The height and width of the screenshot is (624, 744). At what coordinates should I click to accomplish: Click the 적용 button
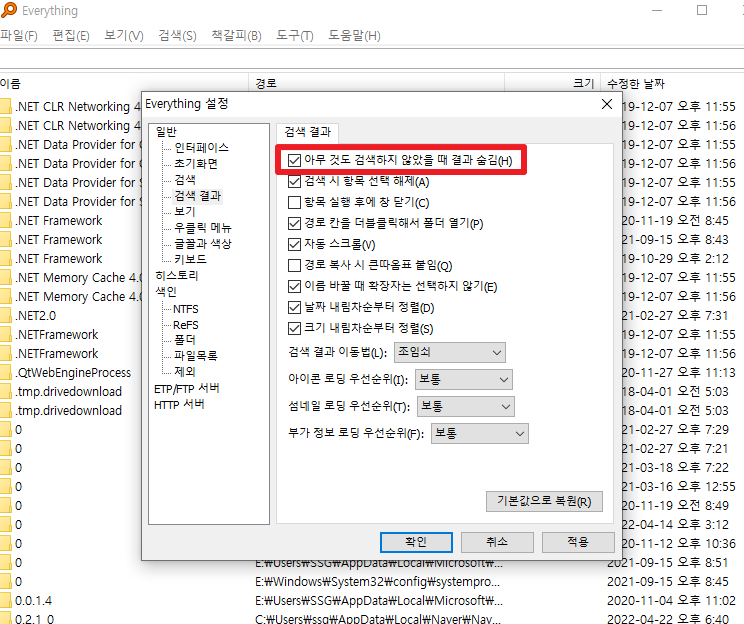(578, 542)
